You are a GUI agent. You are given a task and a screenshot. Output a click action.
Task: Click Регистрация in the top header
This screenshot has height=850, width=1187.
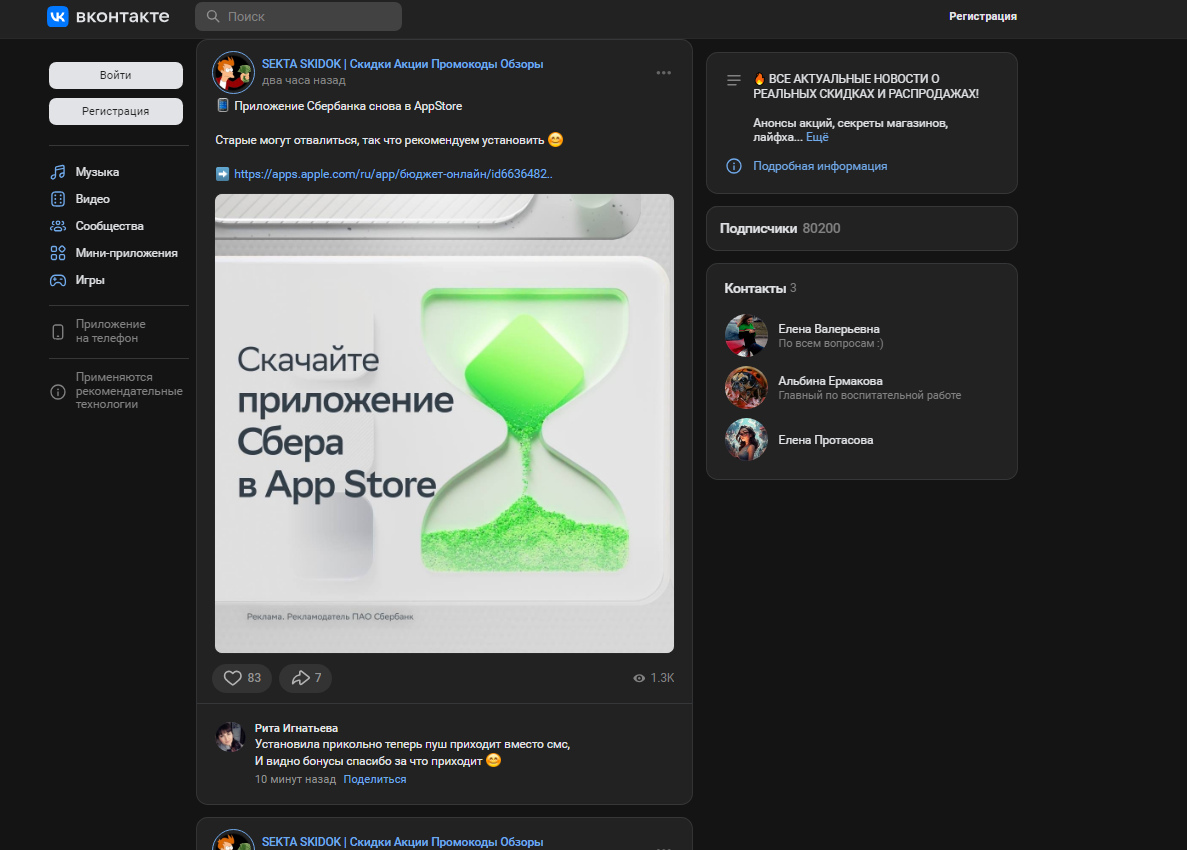point(983,16)
